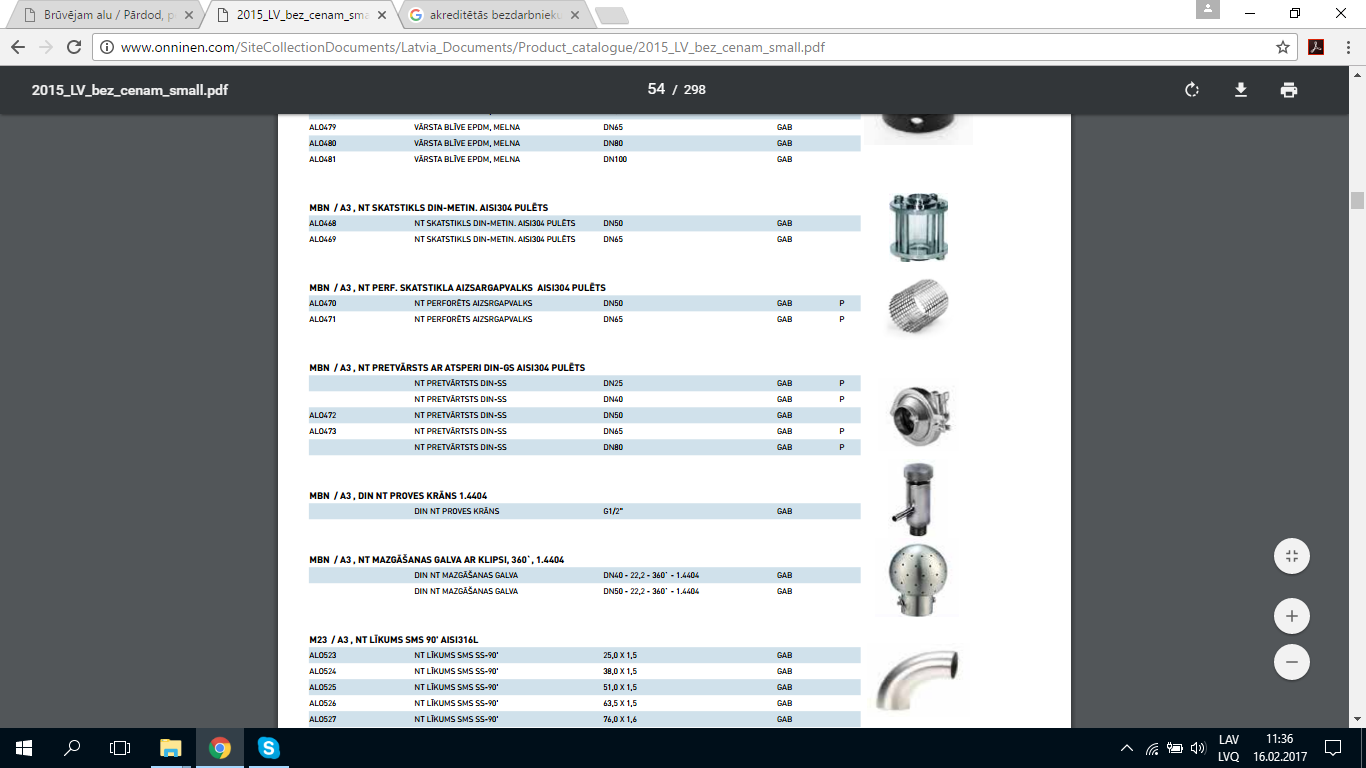Show hidden system tray icons

pos(1127,748)
